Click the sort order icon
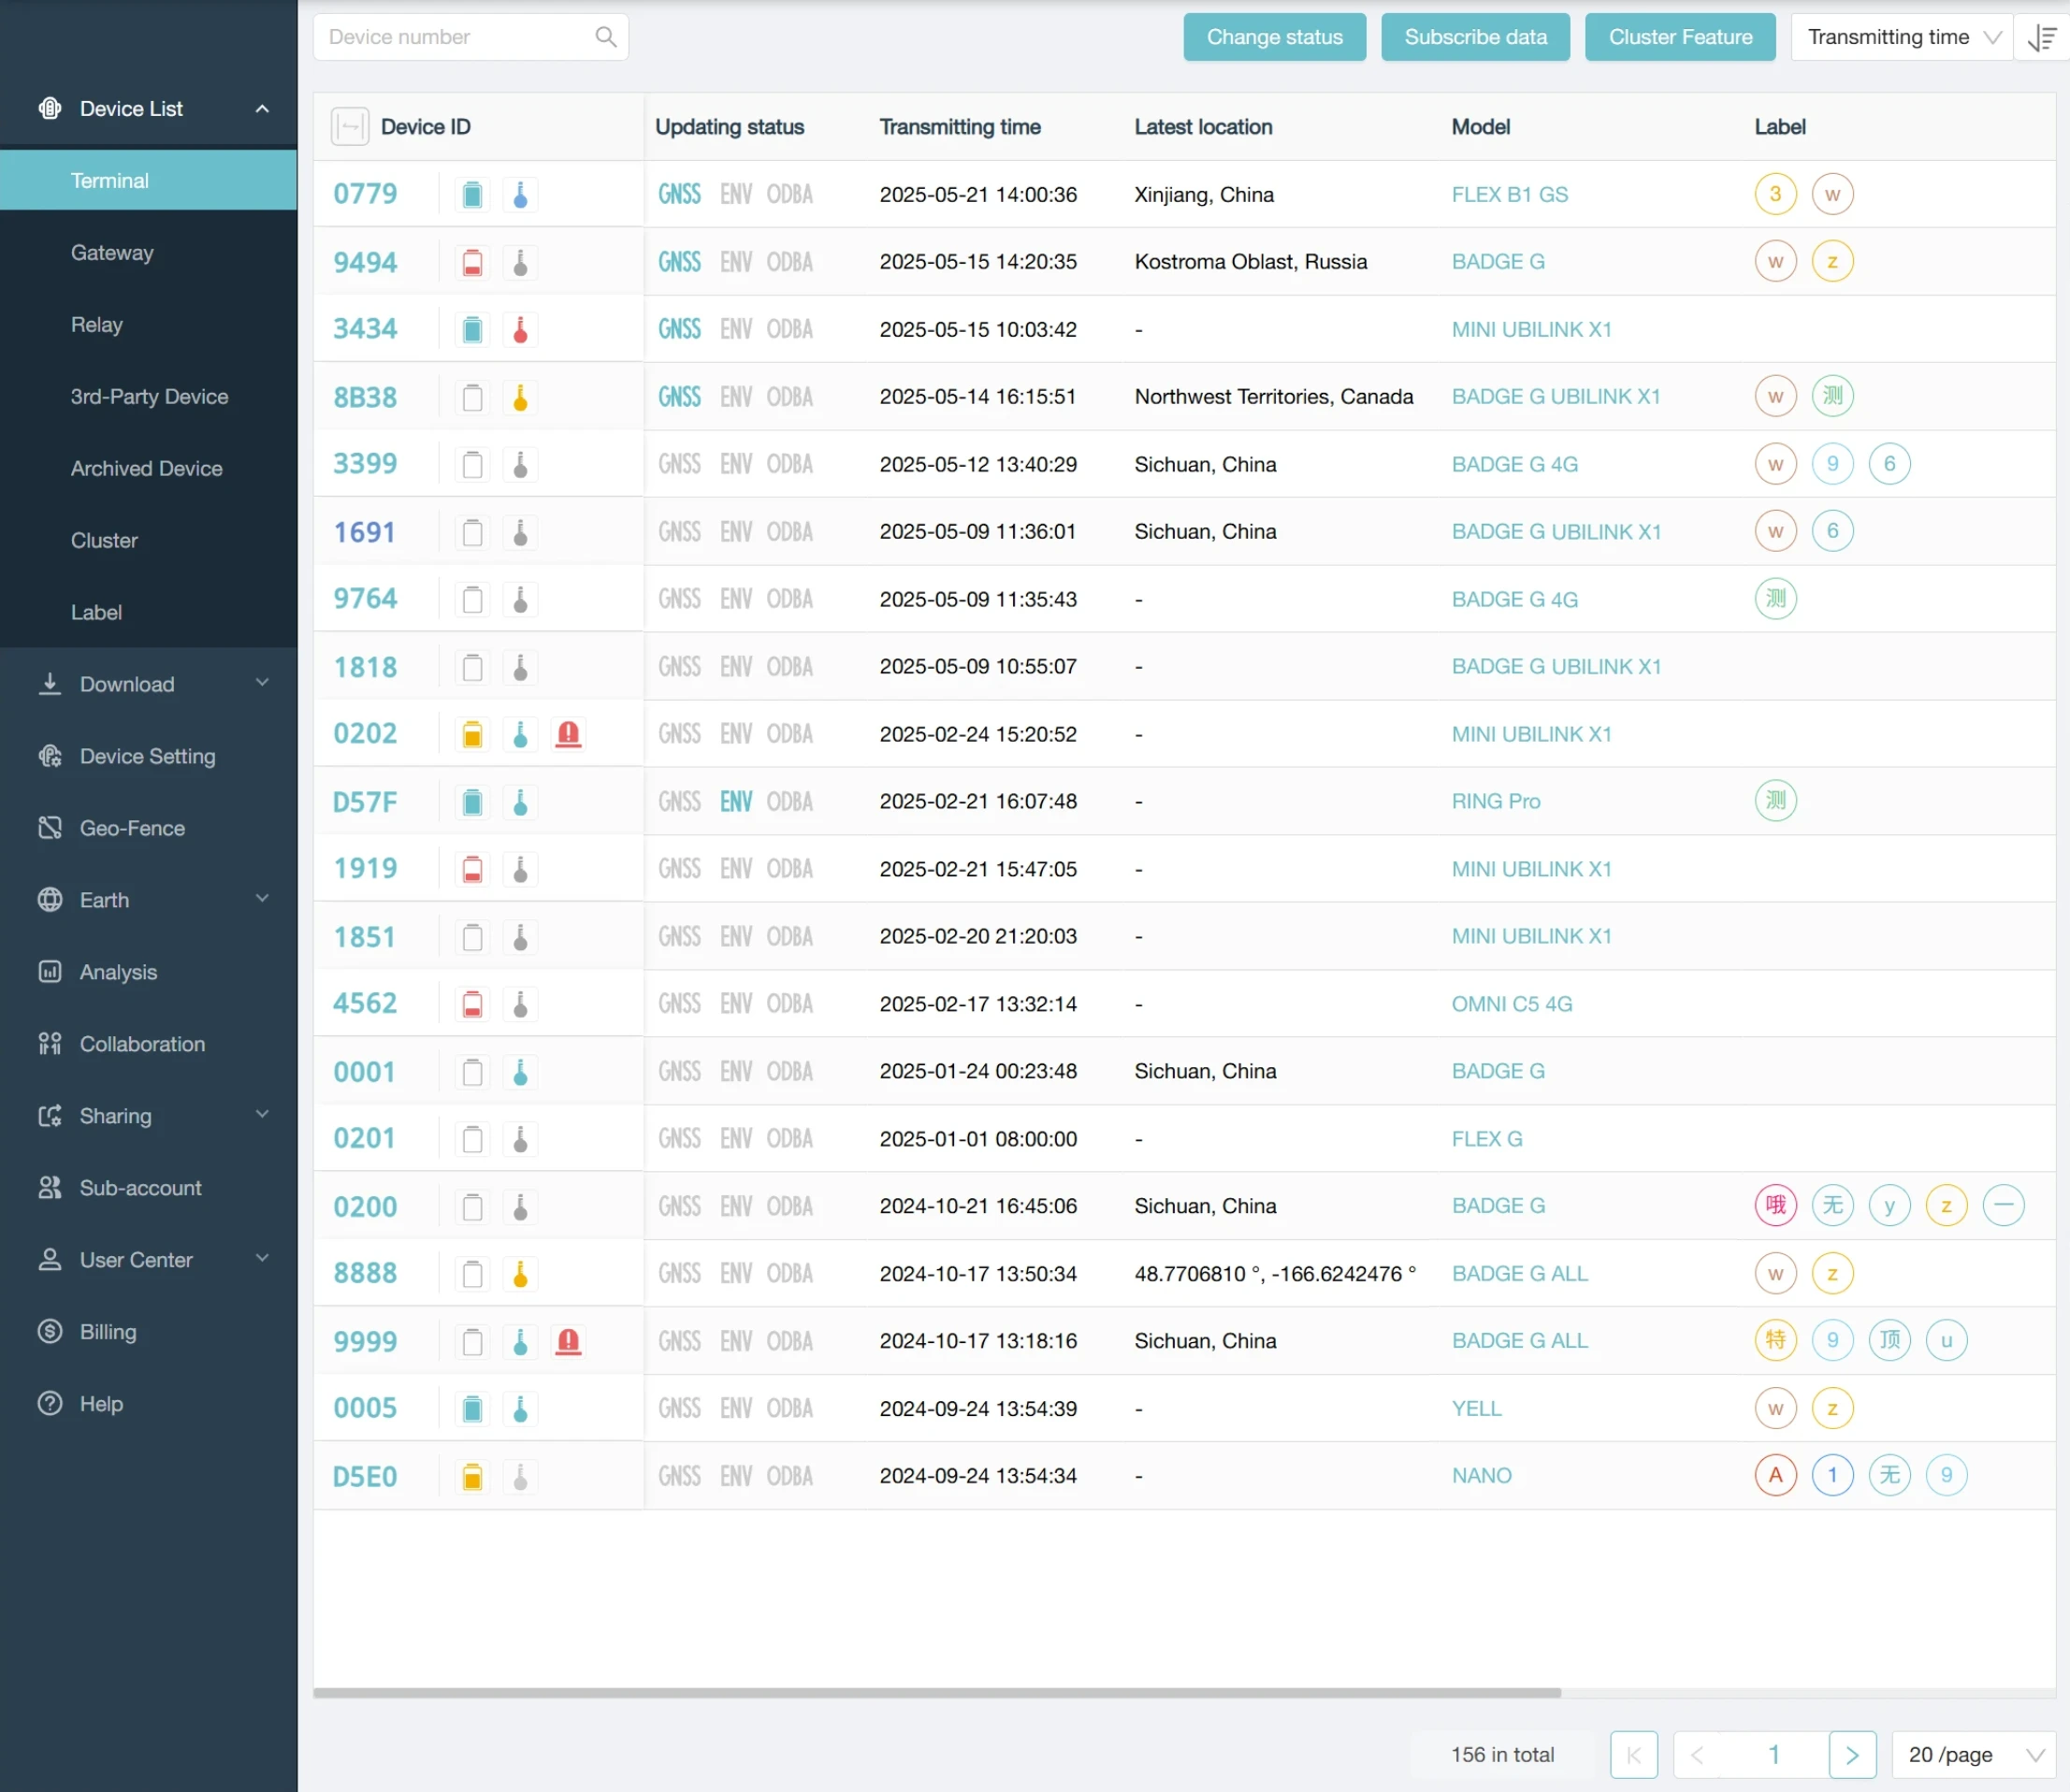The width and height of the screenshot is (2070, 1792). (x=2041, y=37)
